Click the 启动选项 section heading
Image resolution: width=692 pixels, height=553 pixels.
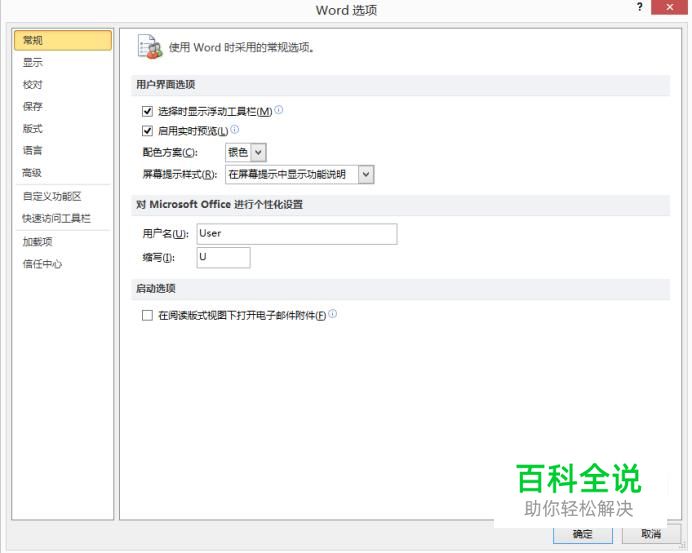[x=156, y=289]
